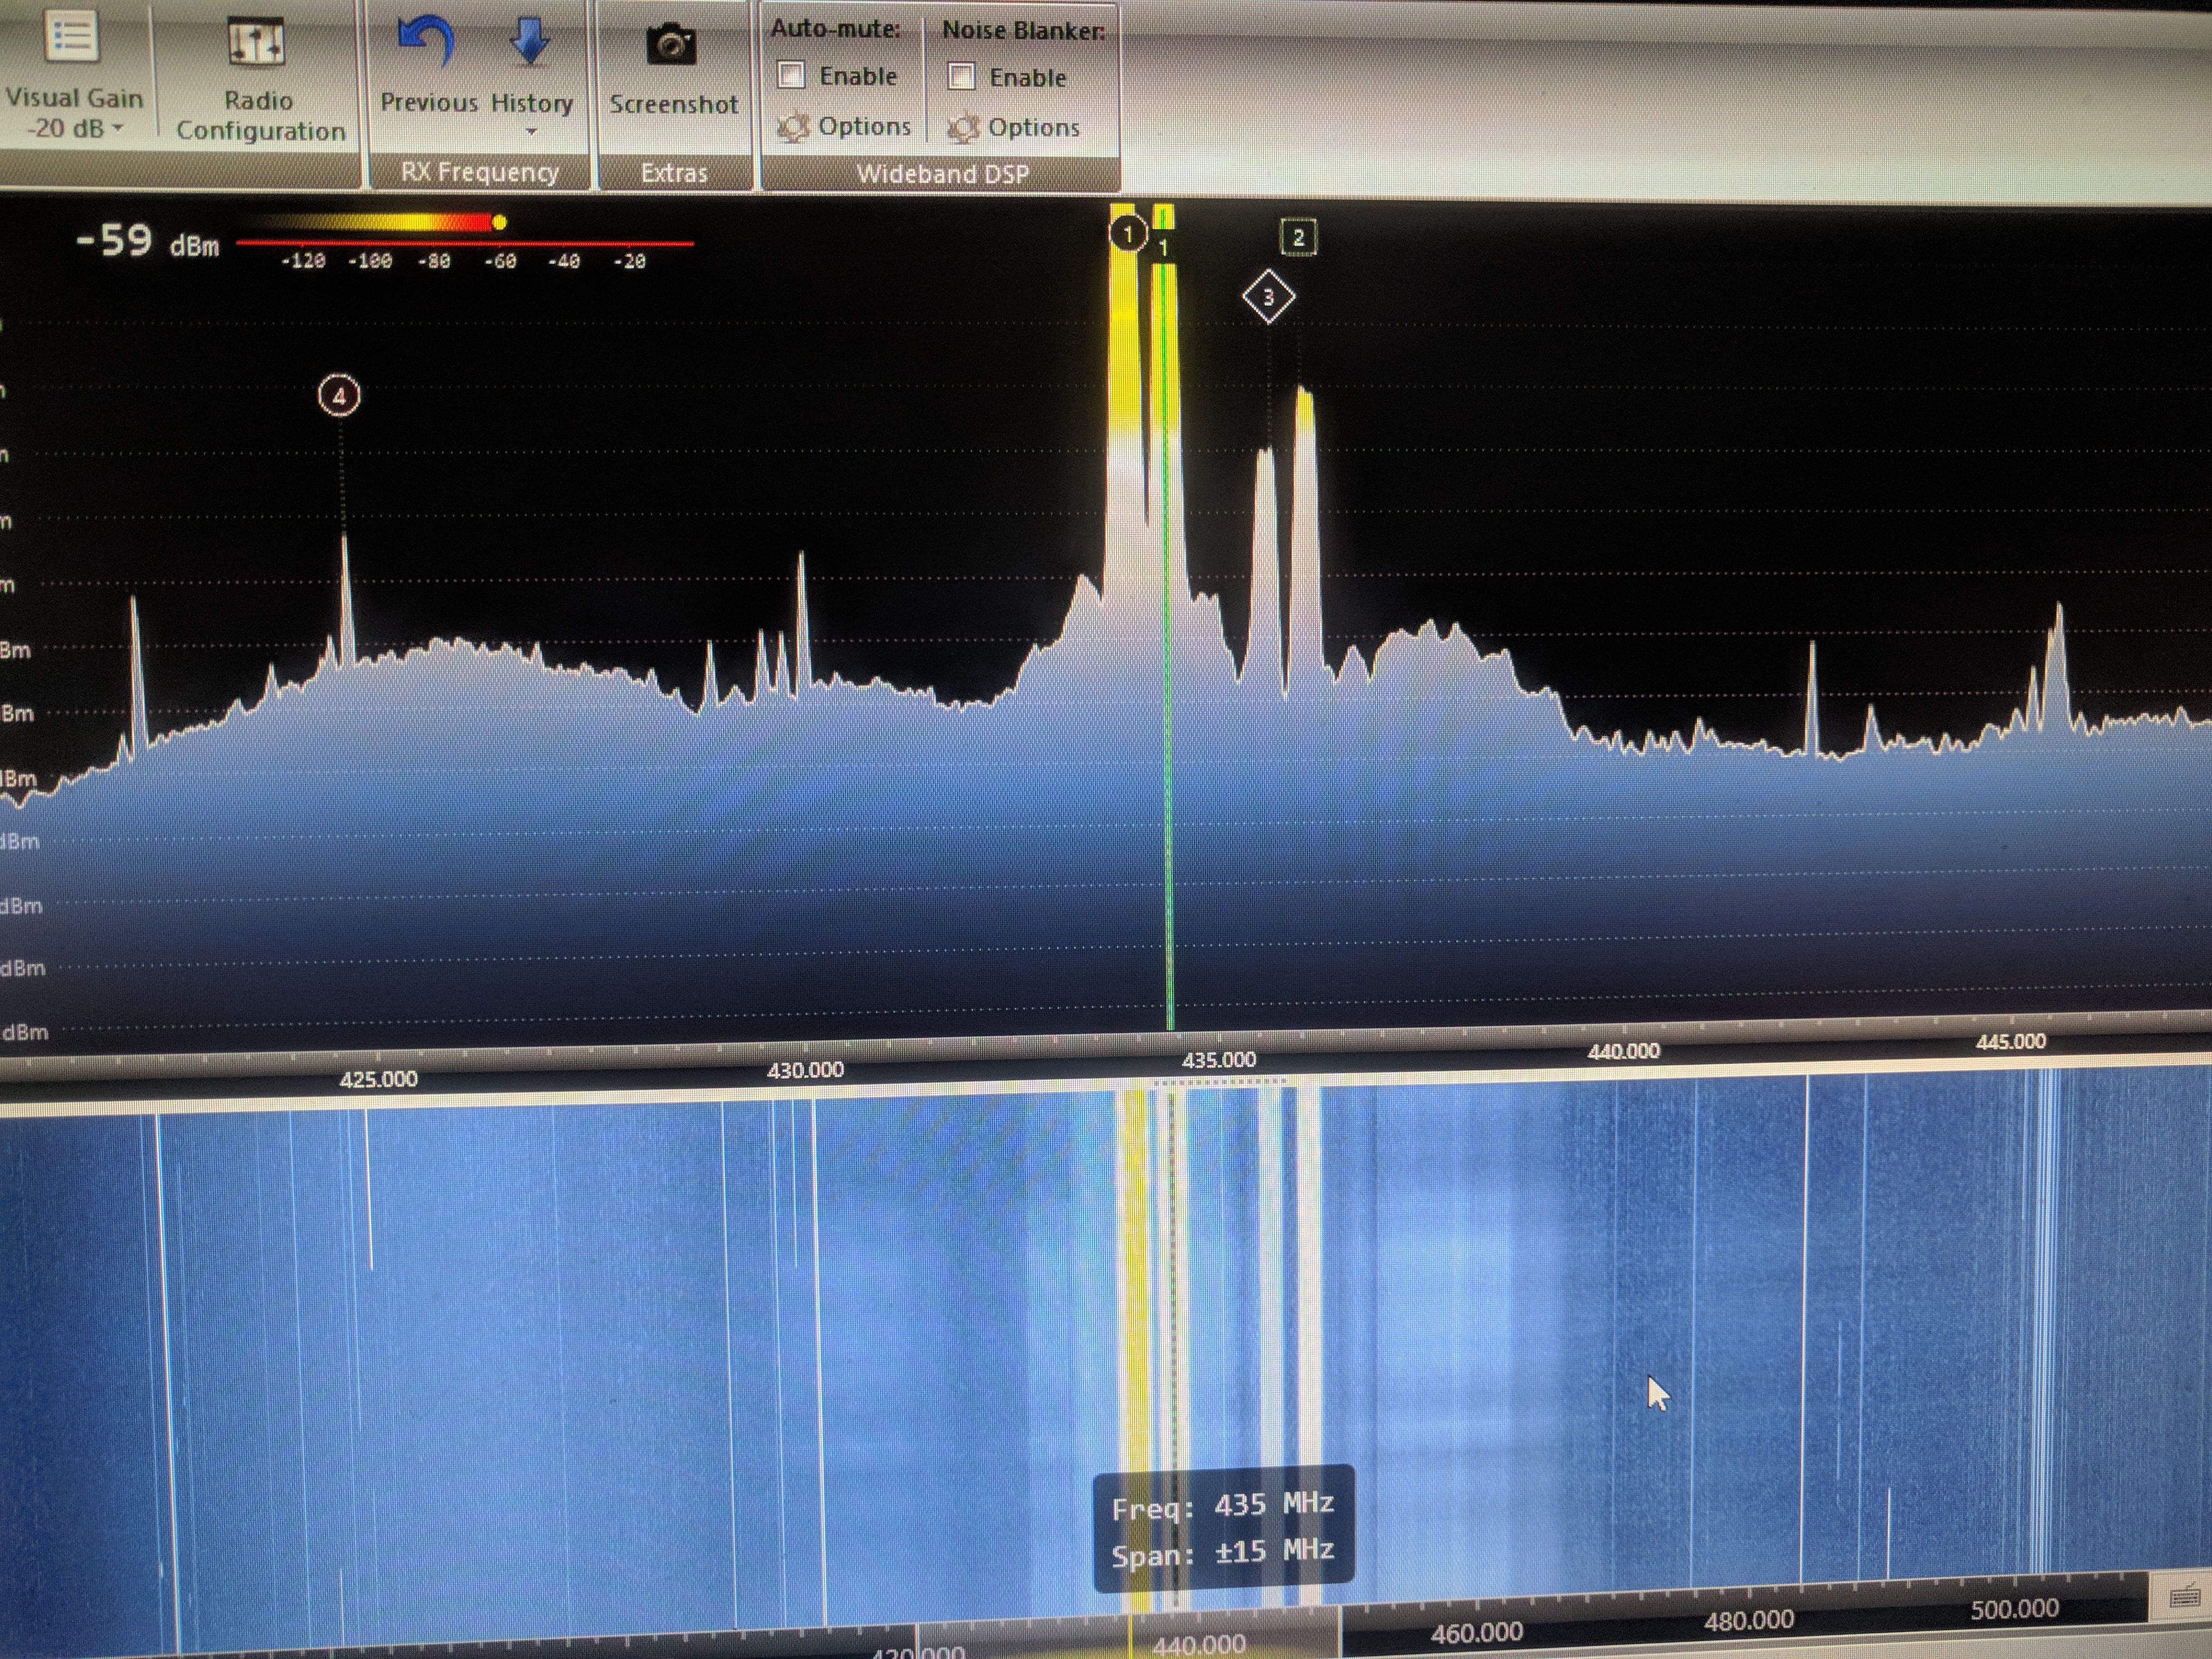The width and height of the screenshot is (2212, 1659).
Task: Click the -60 tick on the level meter
Action: click(500, 261)
